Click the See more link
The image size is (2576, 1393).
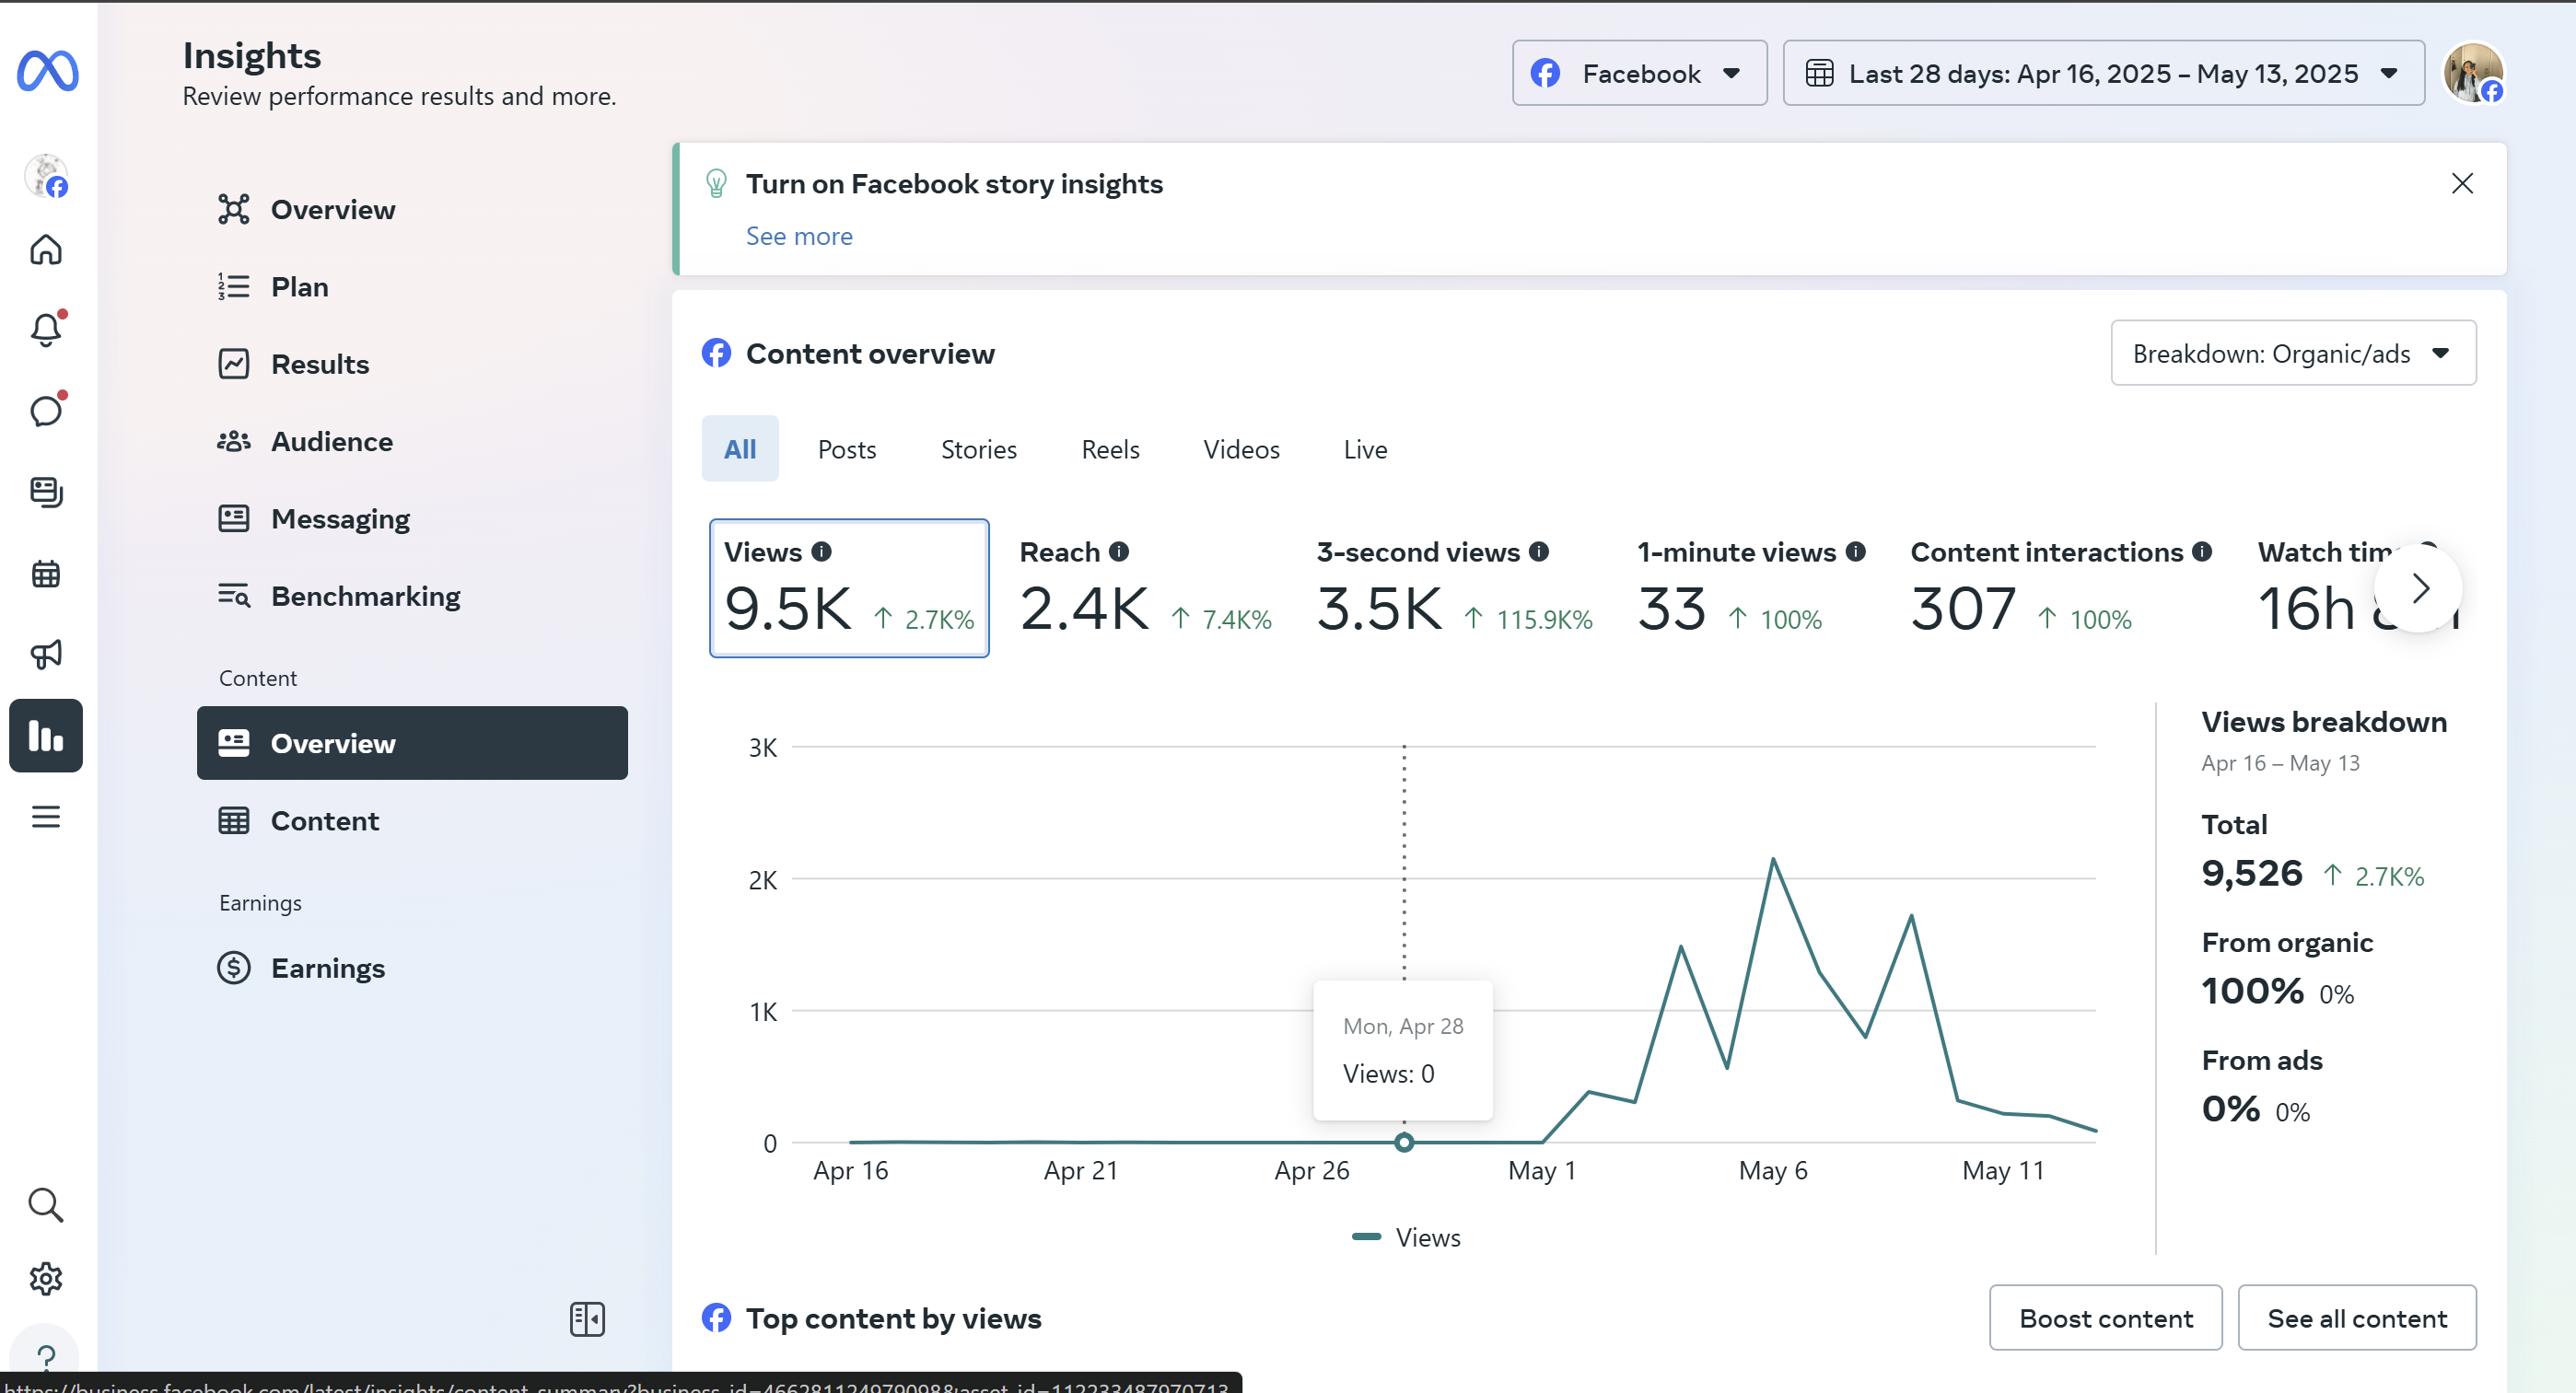click(799, 236)
